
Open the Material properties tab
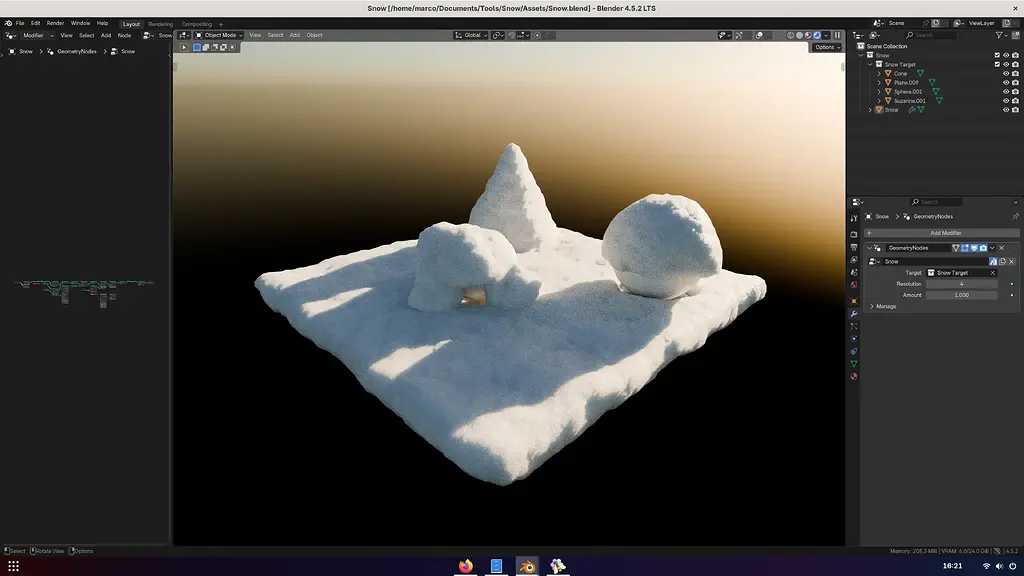point(854,376)
